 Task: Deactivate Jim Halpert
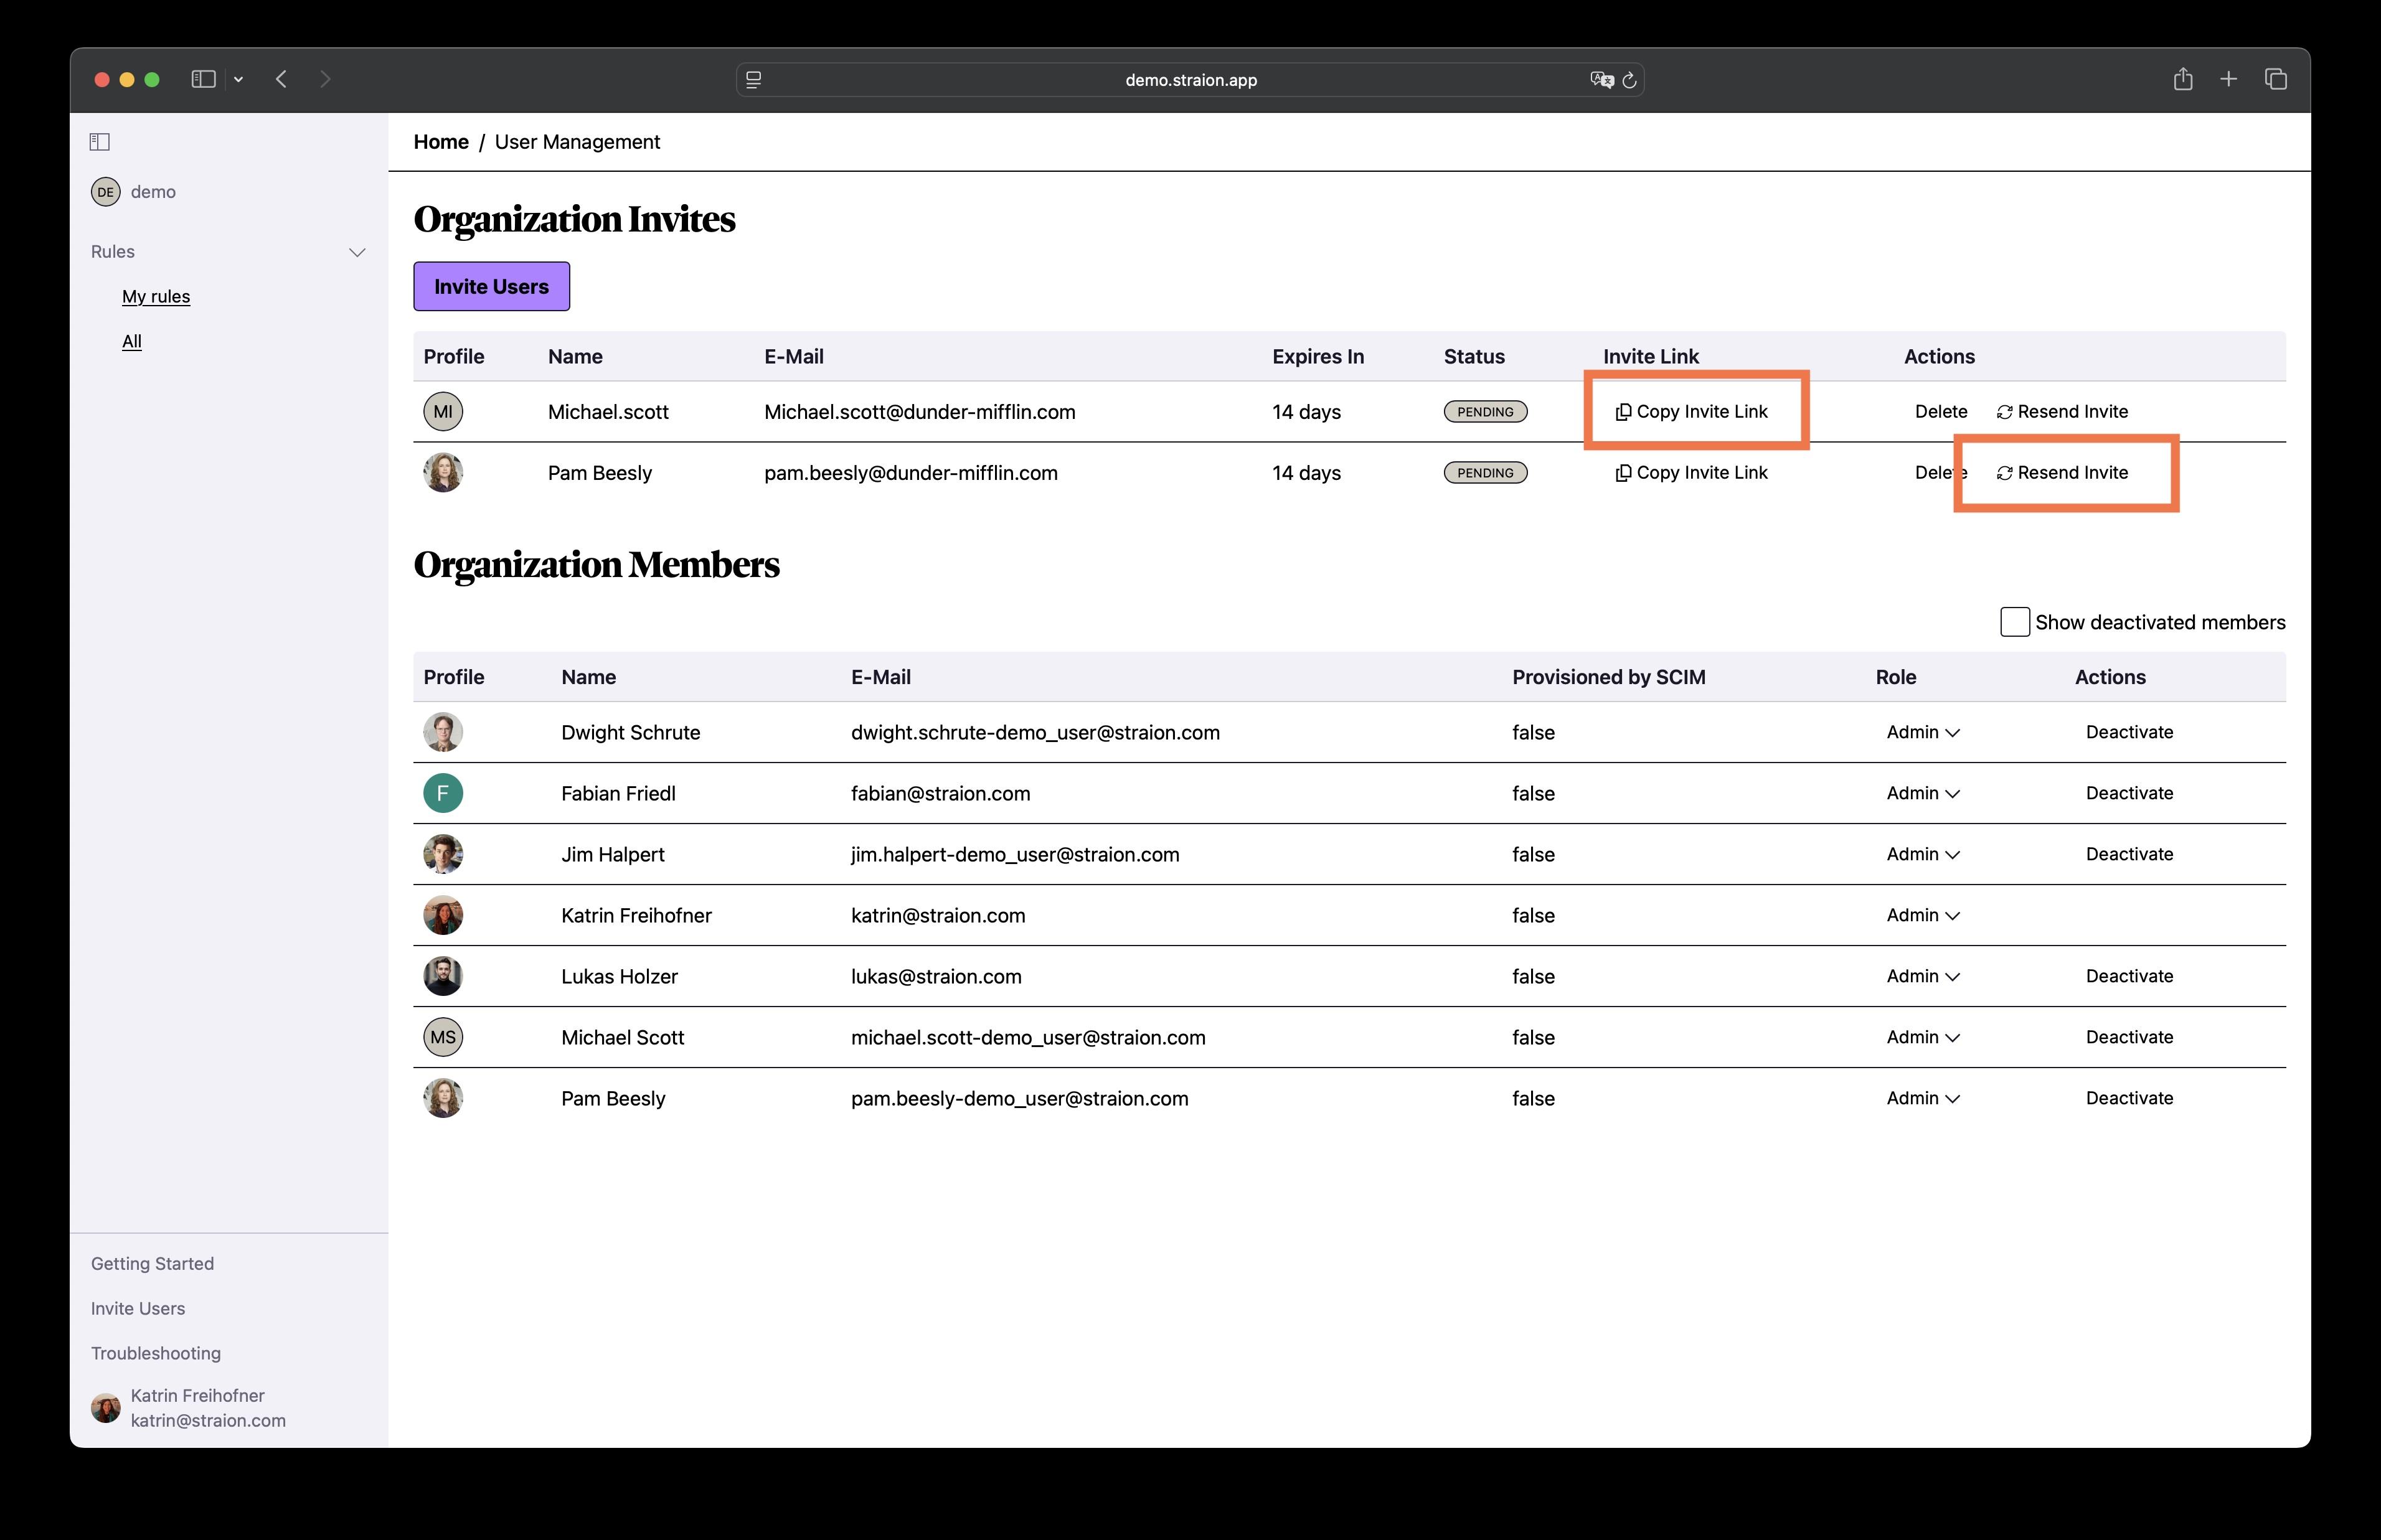(2129, 854)
